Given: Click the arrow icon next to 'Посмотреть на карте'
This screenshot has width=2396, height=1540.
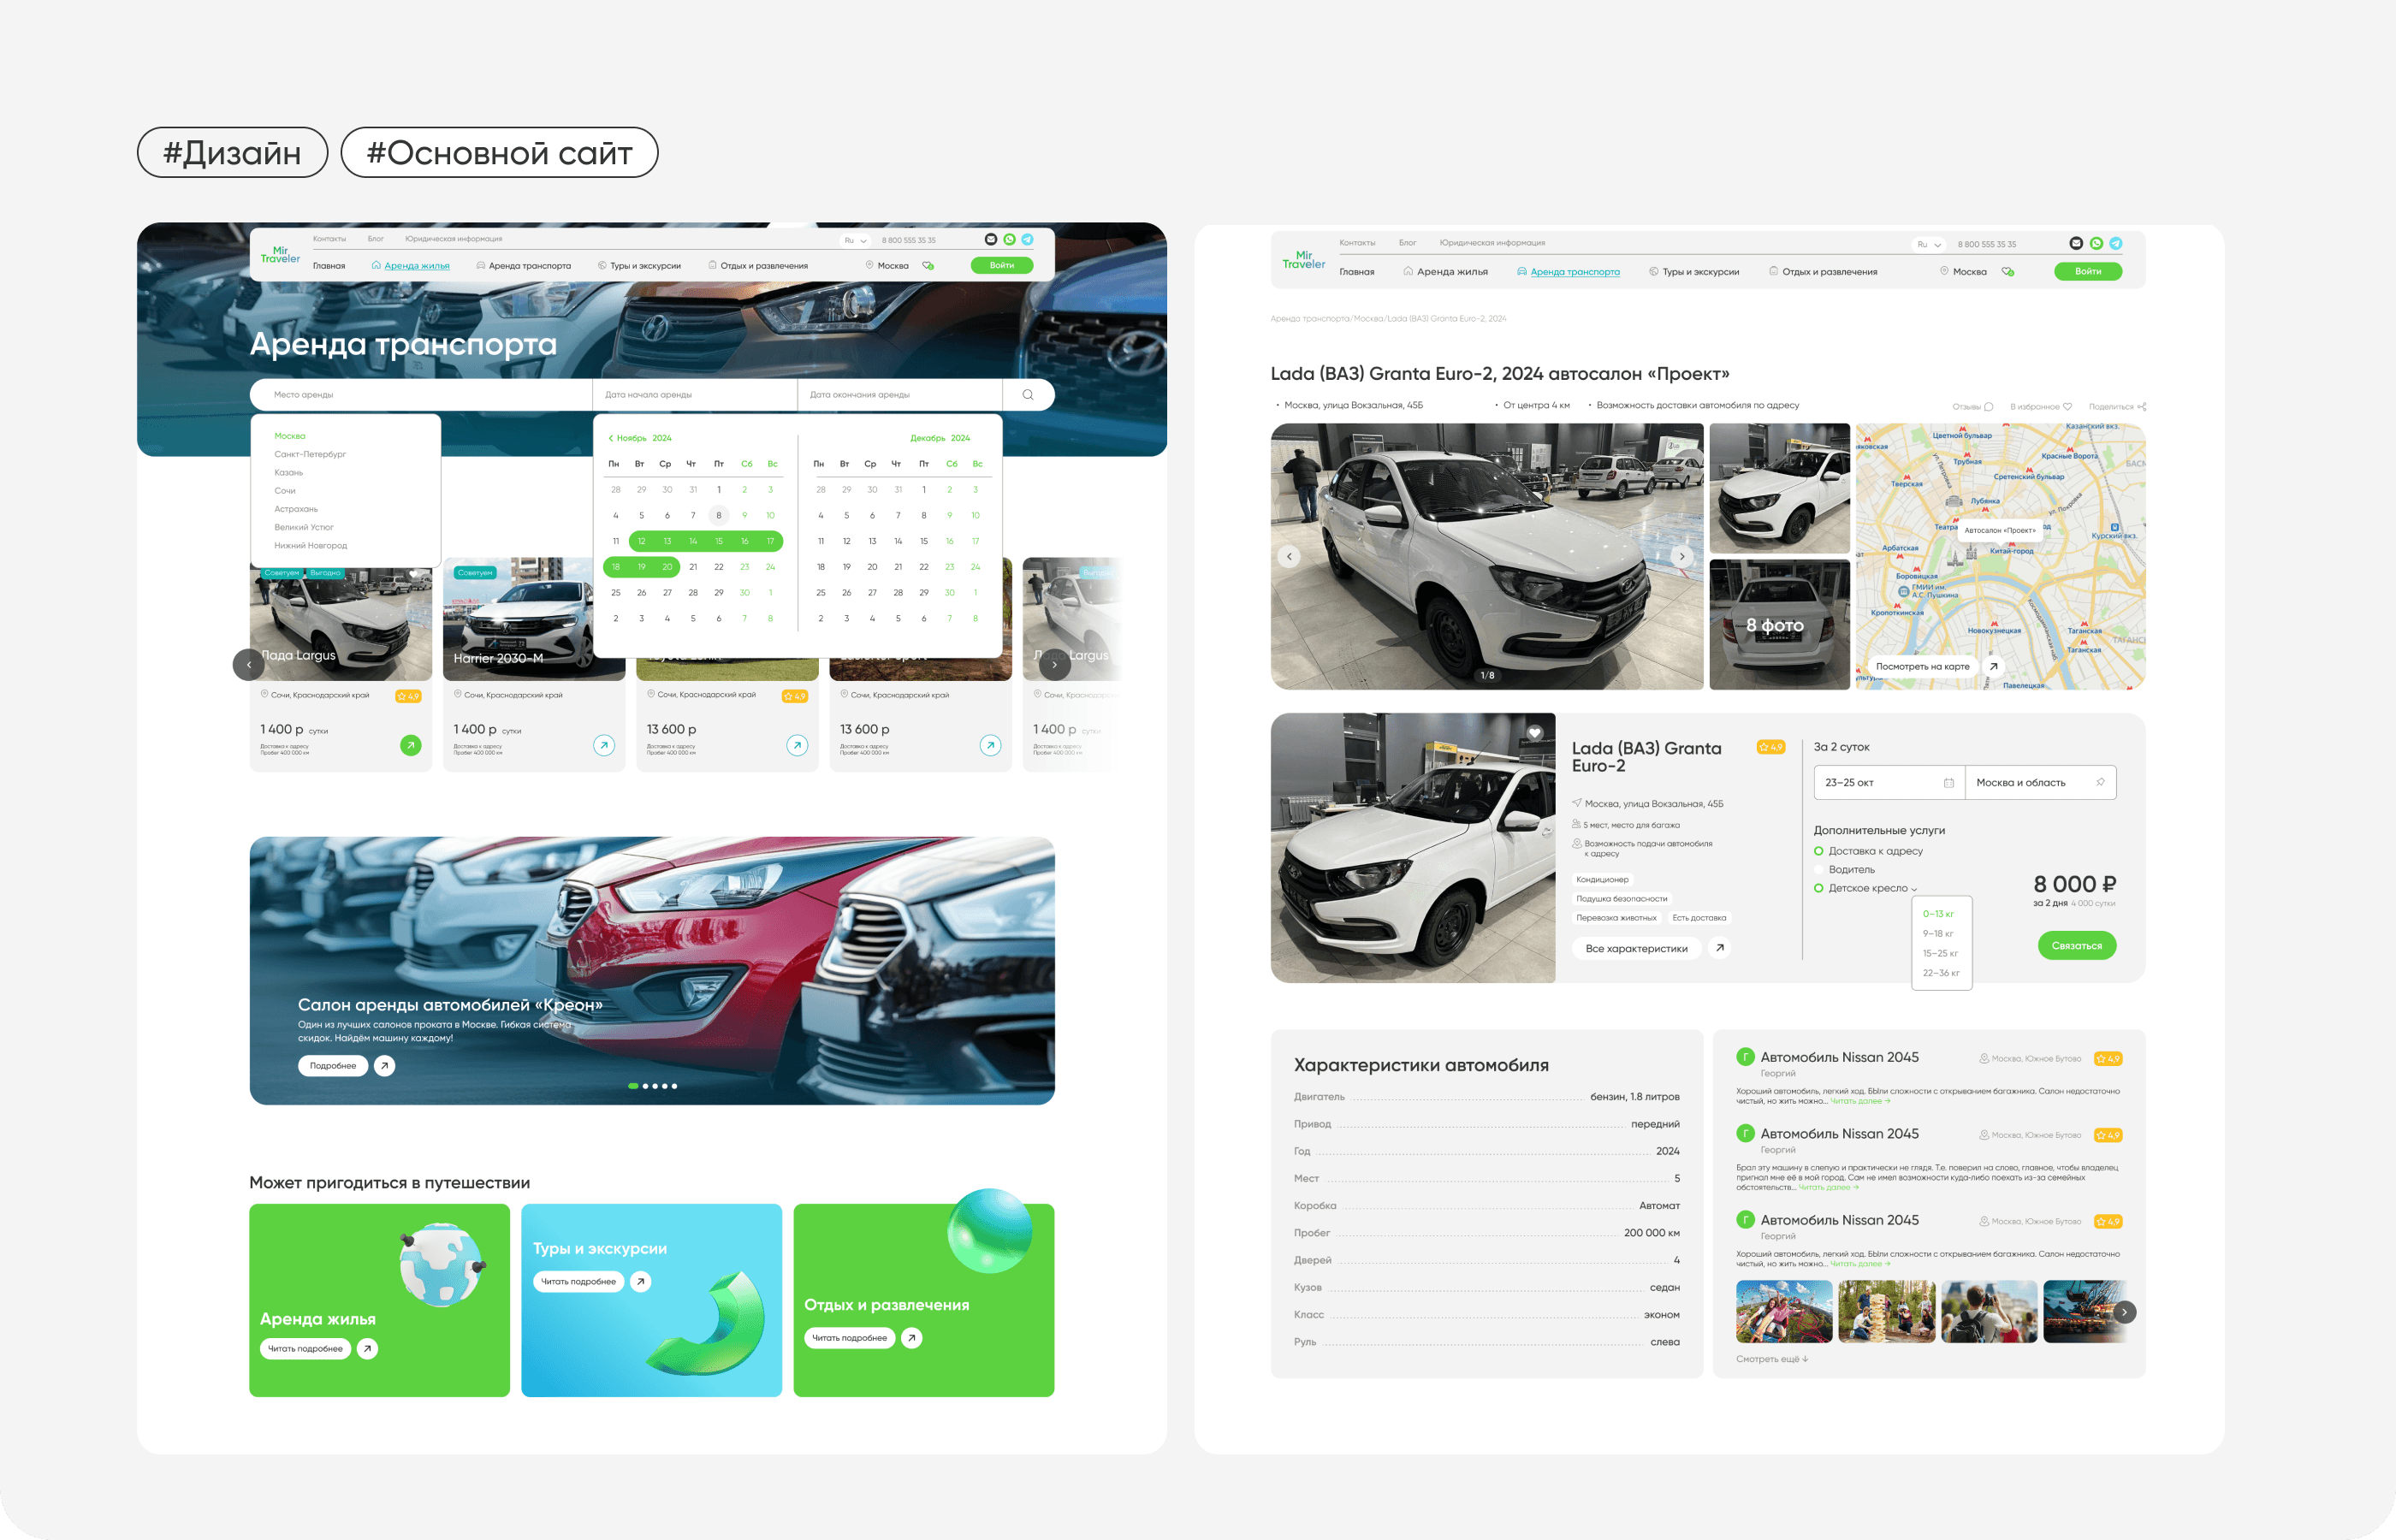Looking at the screenshot, I should point(1993,666).
